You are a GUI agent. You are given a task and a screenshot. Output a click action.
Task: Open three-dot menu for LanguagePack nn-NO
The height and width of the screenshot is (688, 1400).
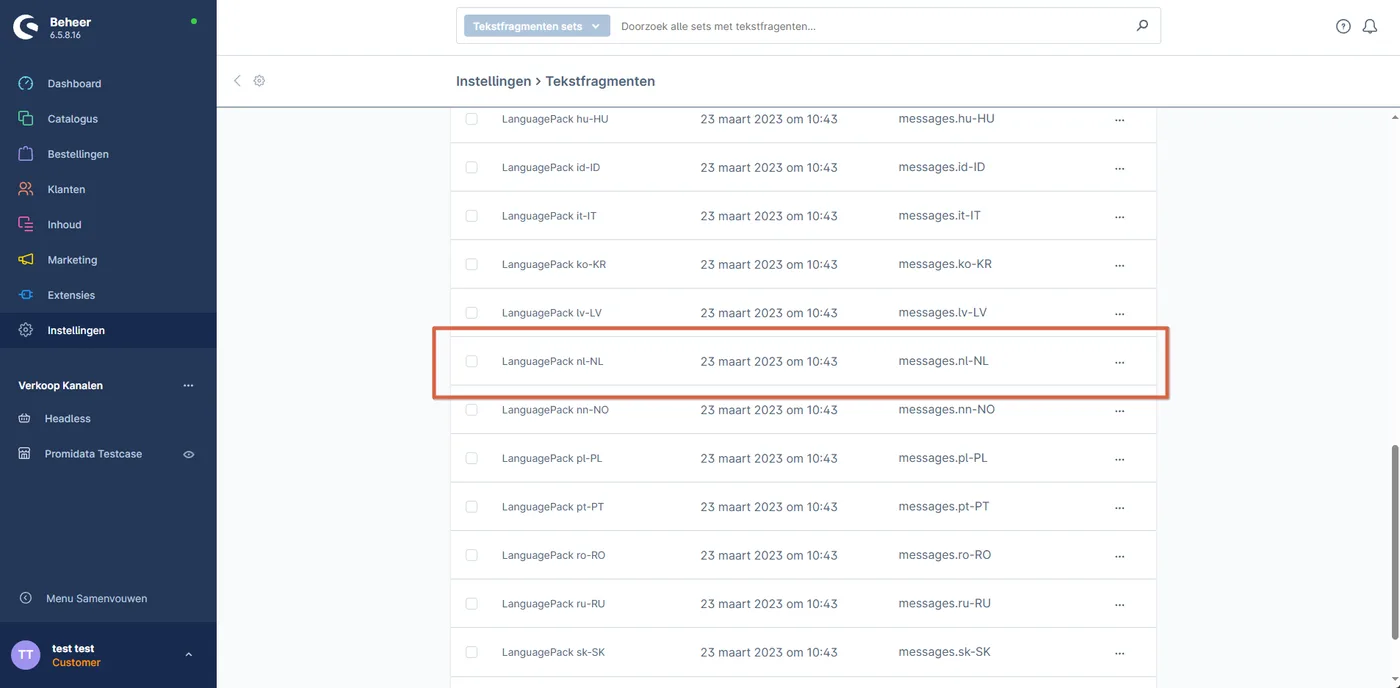[x=1119, y=411]
